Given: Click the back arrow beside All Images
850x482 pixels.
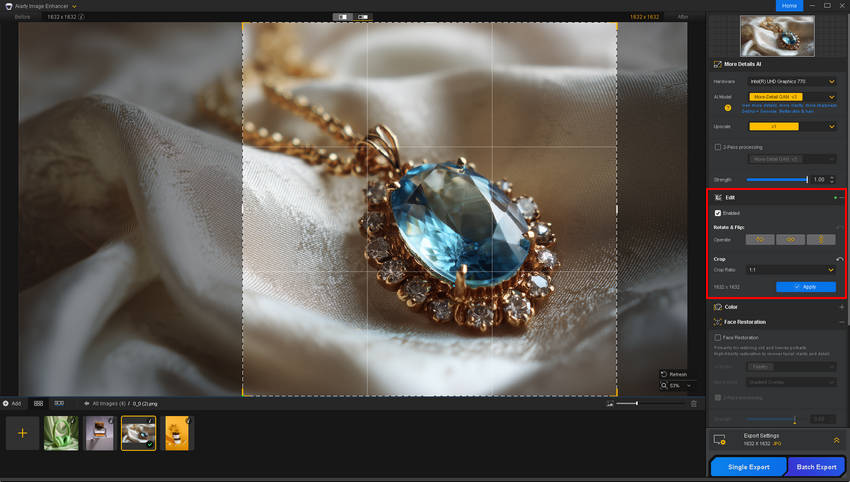Looking at the screenshot, I should point(86,403).
